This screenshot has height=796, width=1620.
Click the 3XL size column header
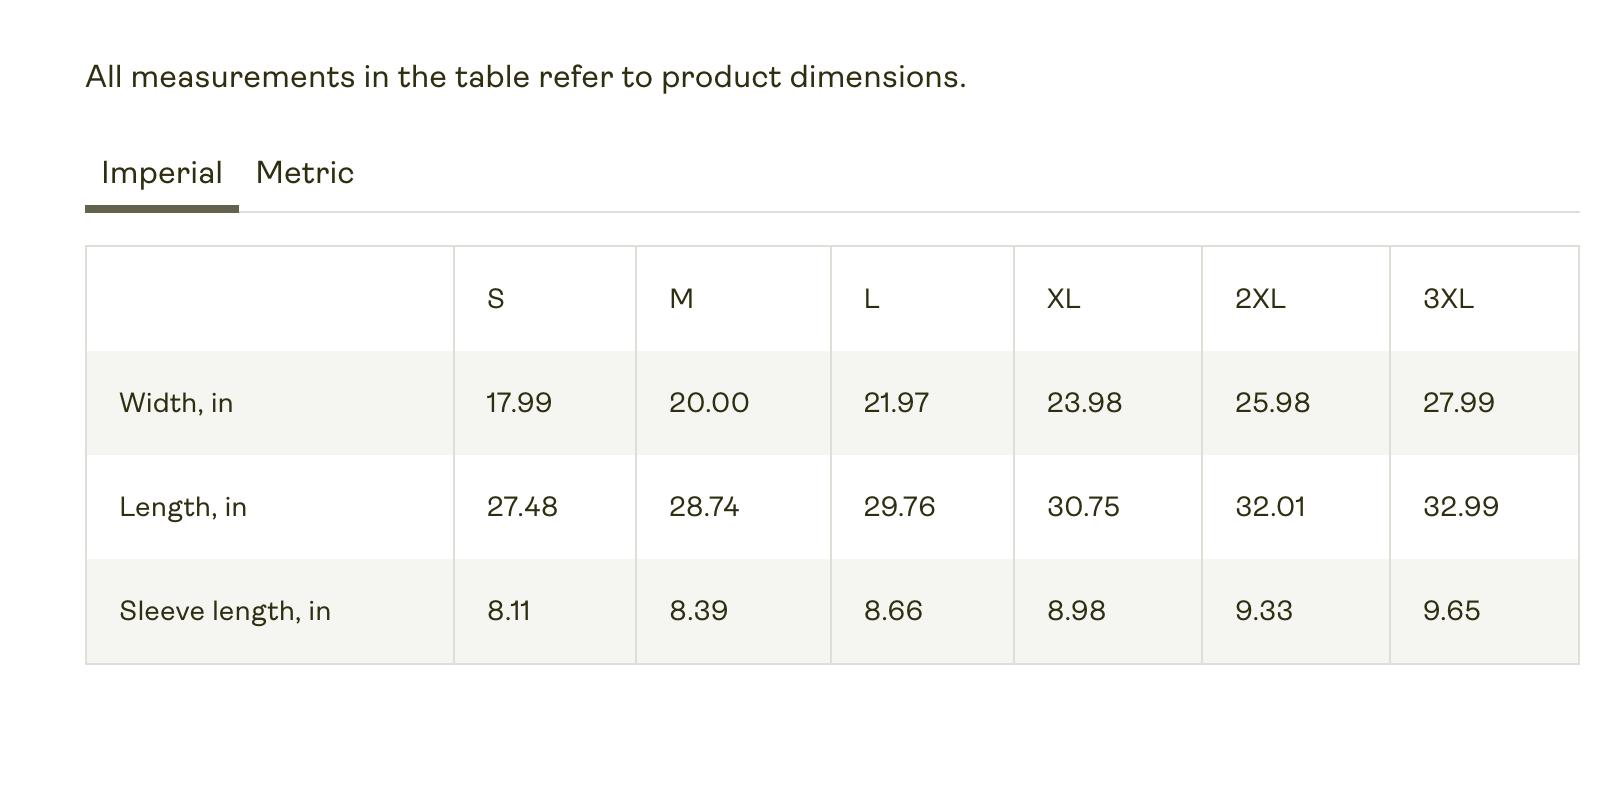(x=1448, y=299)
